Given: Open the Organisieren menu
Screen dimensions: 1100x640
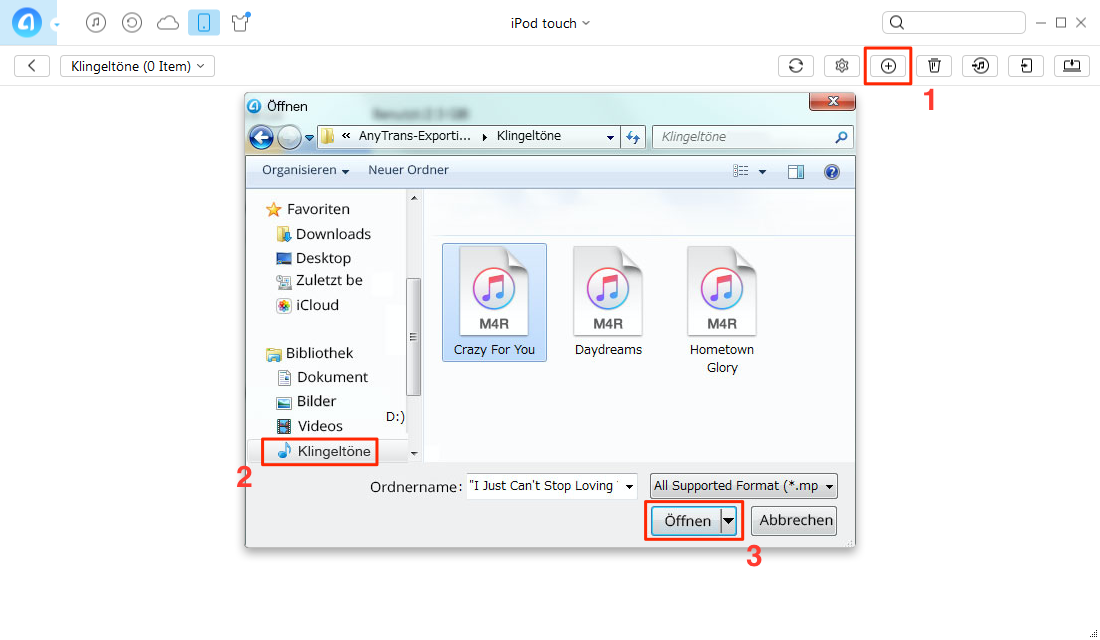Looking at the screenshot, I should click(x=305, y=170).
